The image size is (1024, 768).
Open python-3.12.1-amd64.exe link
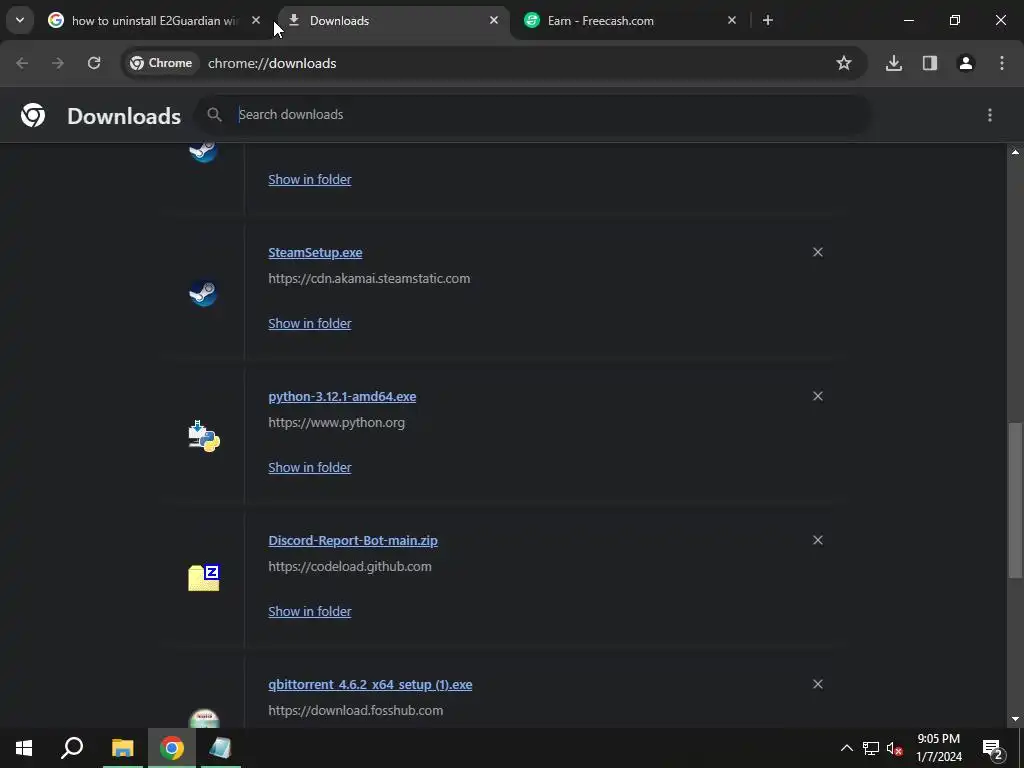tap(342, 396)
